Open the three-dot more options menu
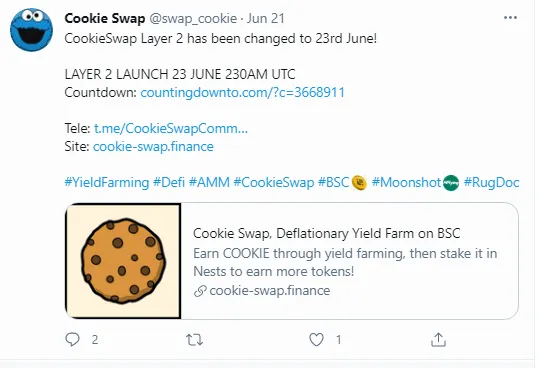The image size is (538, 368). pos(510,18)
